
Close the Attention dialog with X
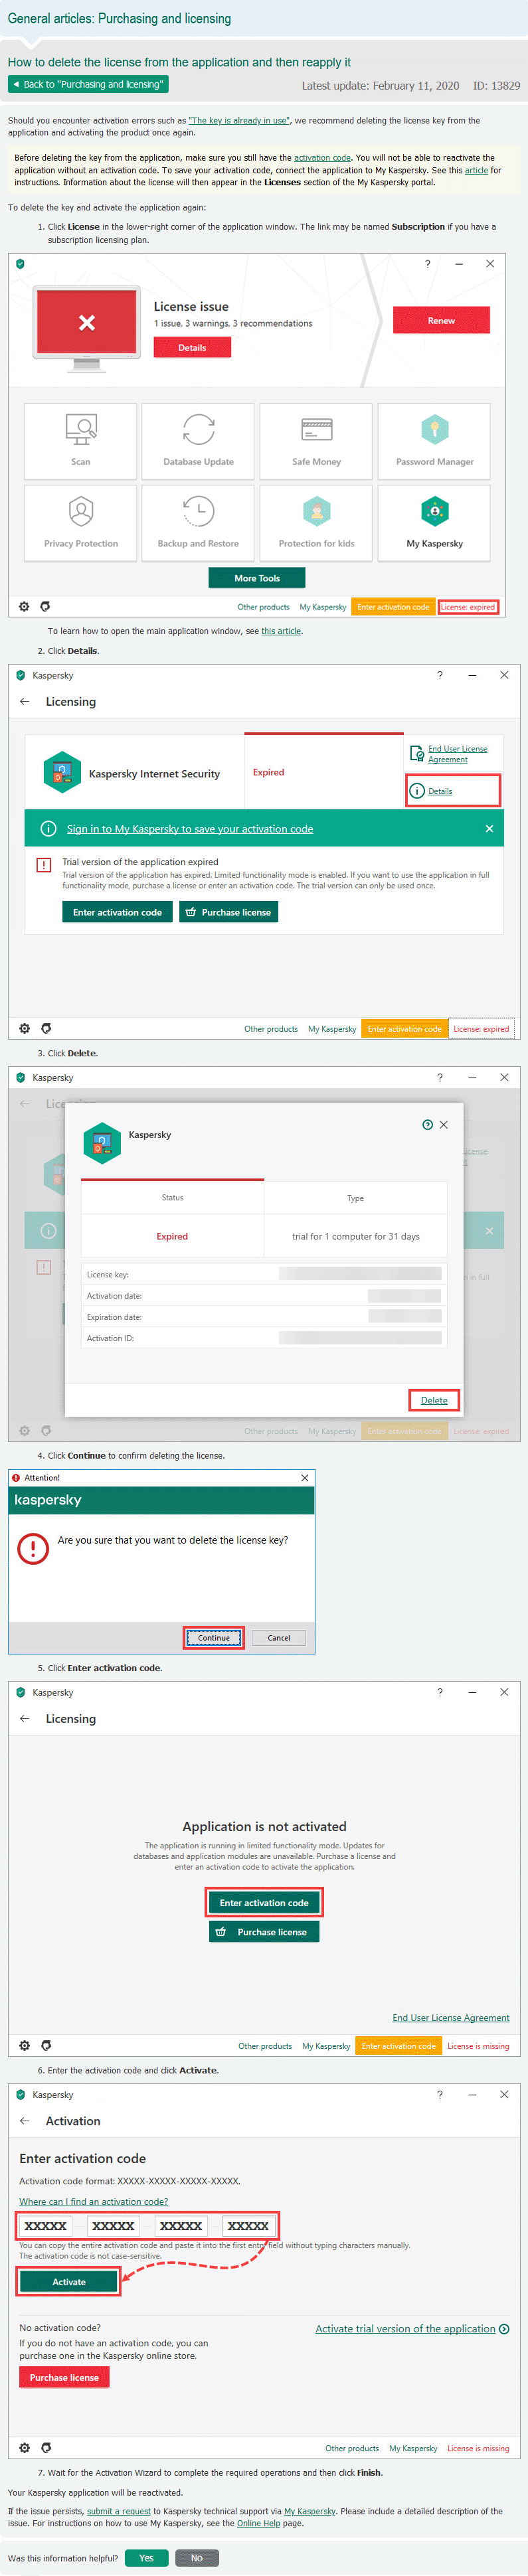coord(305,1478)
